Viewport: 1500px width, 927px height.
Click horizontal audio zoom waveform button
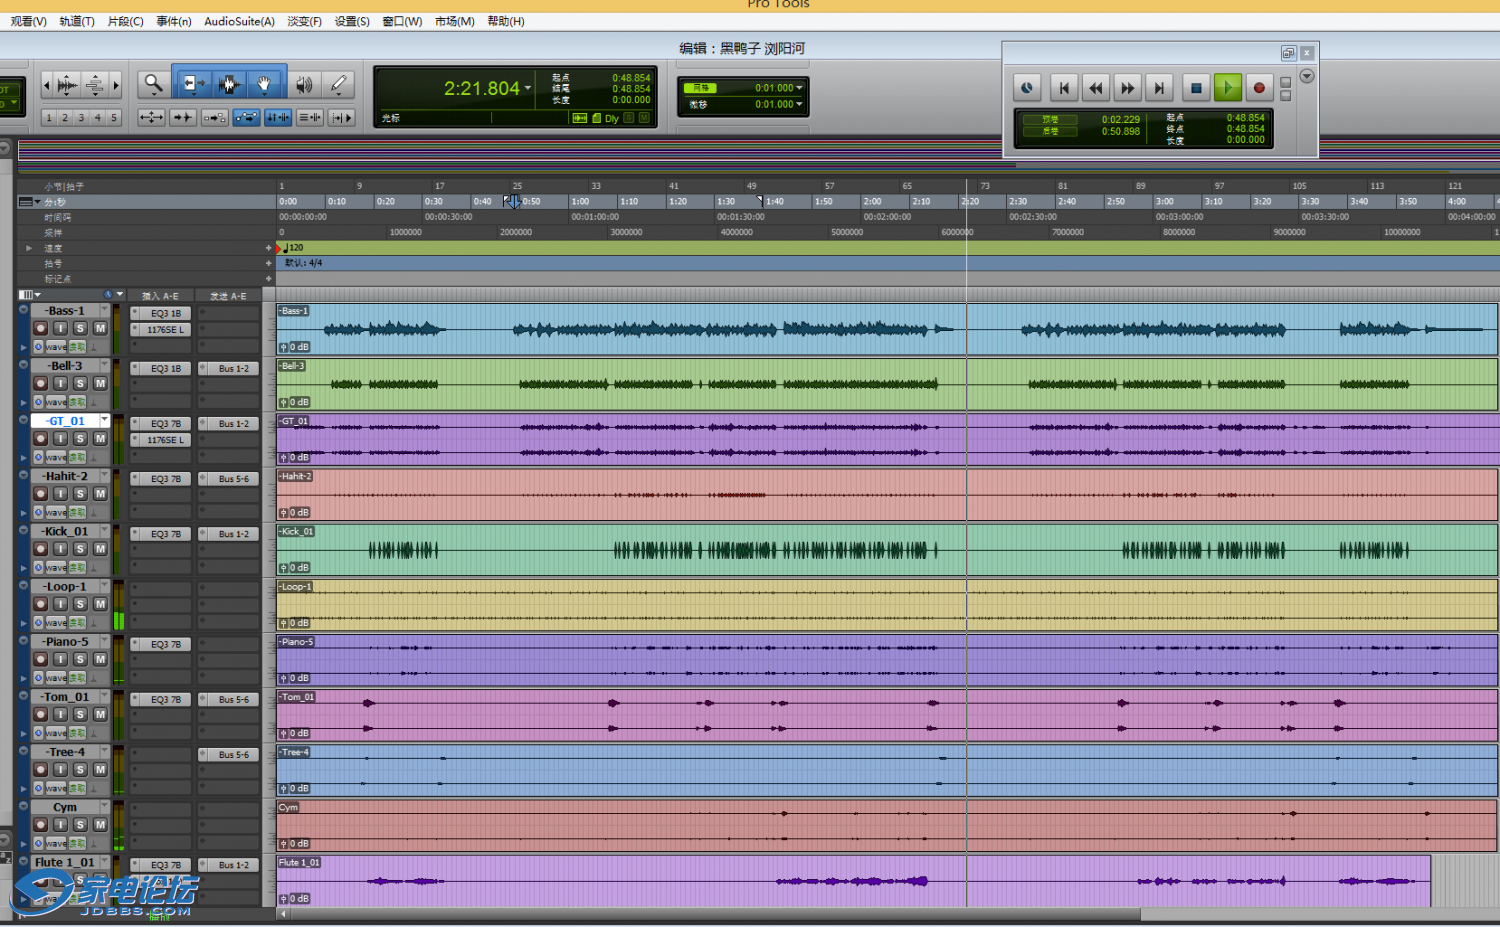[67, 86]
